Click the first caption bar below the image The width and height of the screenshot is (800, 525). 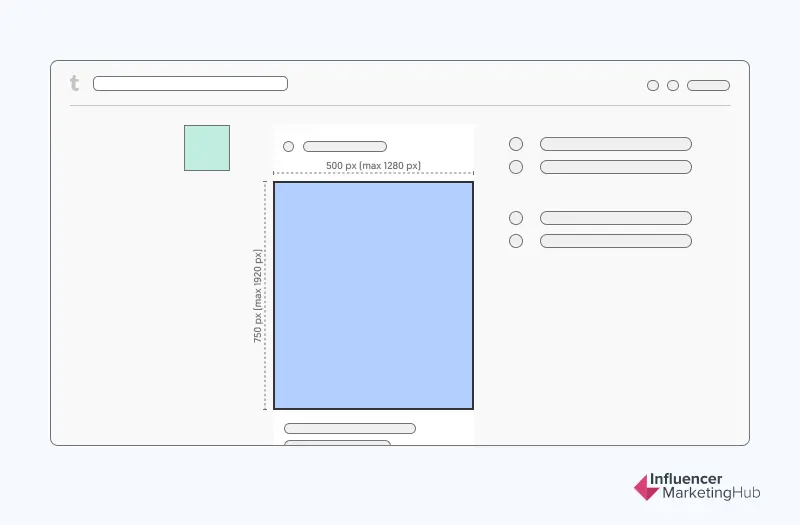click(349, 429)
